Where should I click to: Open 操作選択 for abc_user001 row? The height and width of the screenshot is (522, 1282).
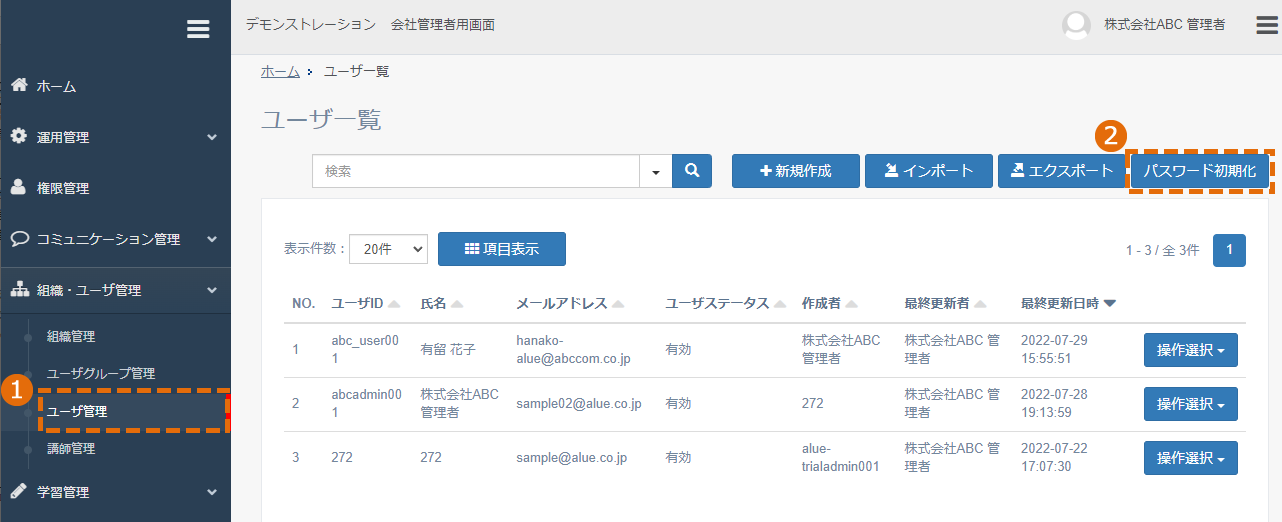(1191, 350)
